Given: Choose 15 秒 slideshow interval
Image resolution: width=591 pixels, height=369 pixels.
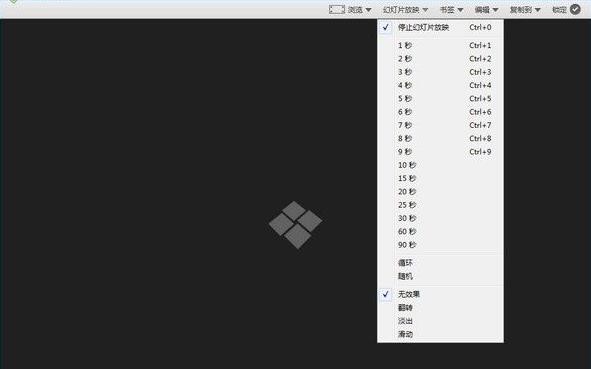Looking at the screenshot, I should pyautogui.click(x=440, y=178).
